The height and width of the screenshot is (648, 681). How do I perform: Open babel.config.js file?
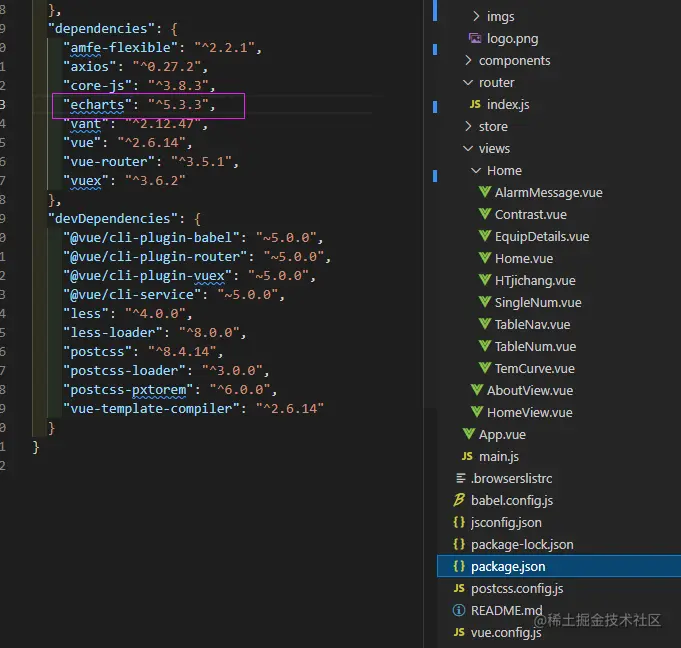click(x=512, y=500)
